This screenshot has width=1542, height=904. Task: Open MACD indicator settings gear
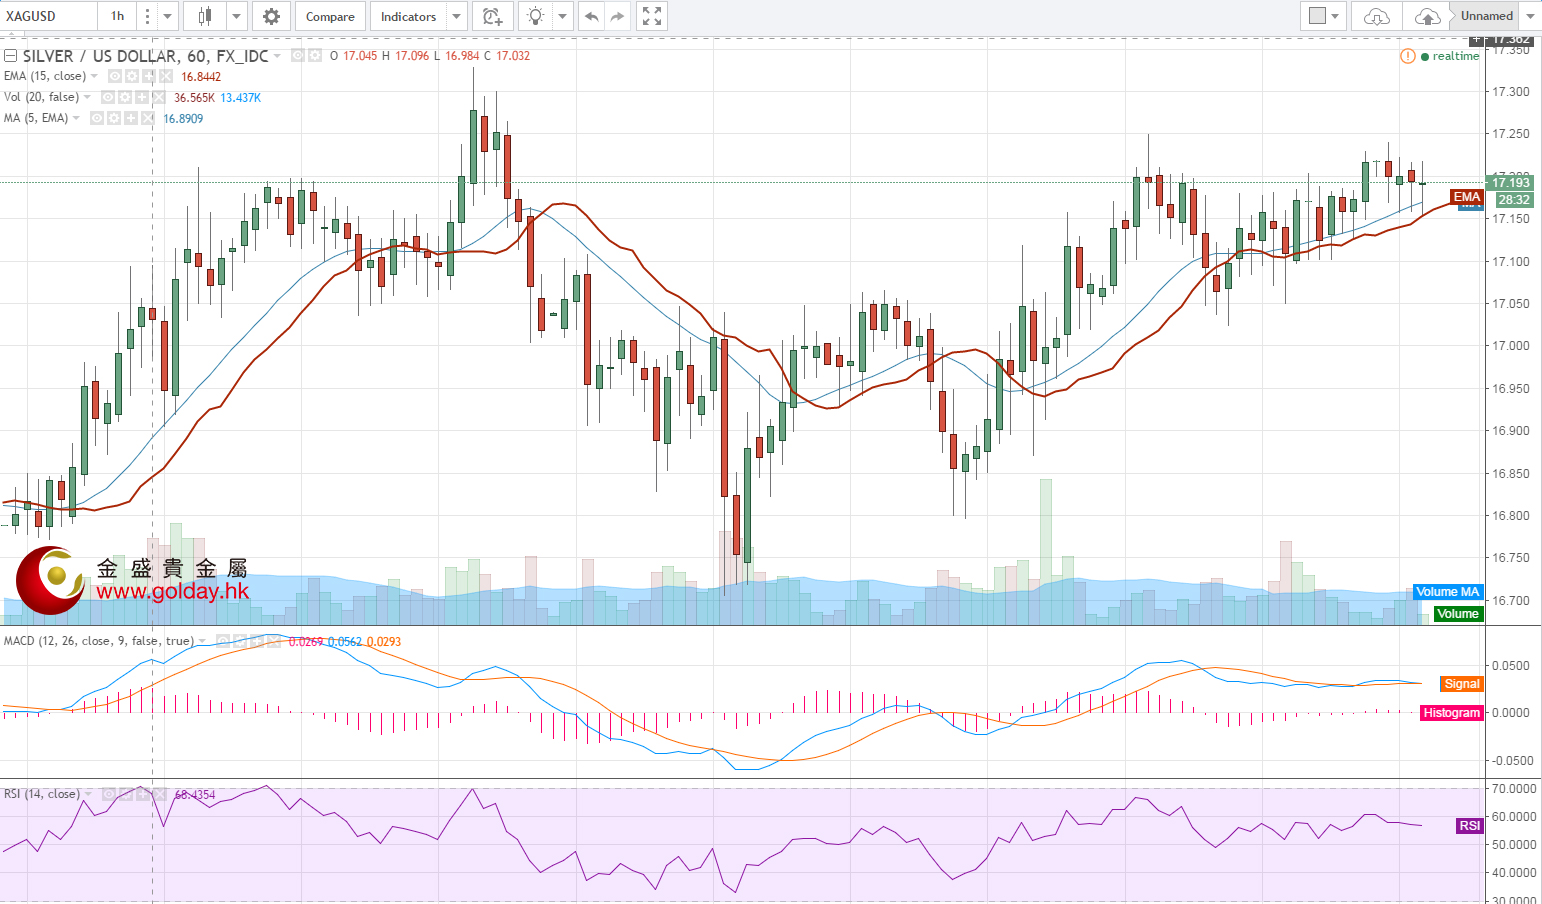240,641
